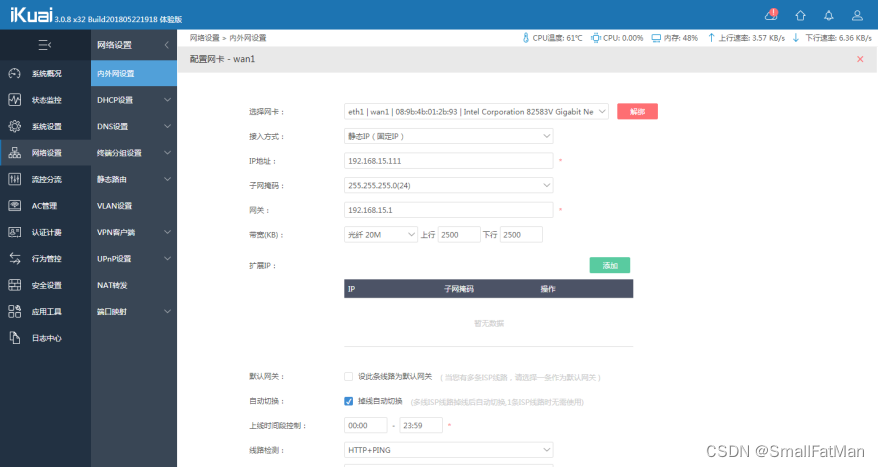
Task: Open the VLAN设置 menu item
Action: tap(133, 206)
